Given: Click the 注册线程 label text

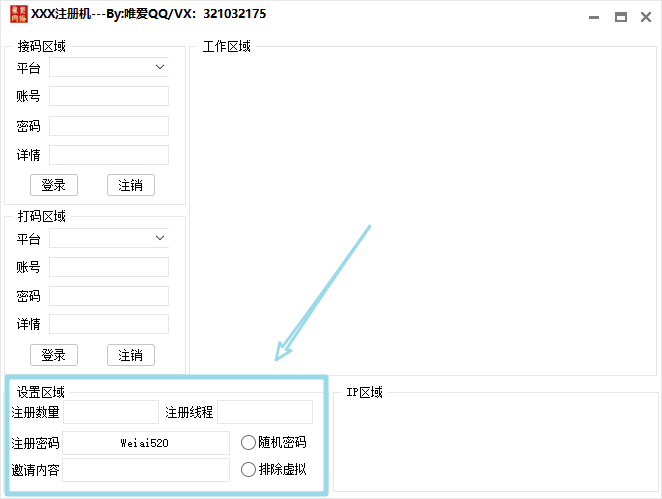Looking at the screenshot, I should (189, 412).
